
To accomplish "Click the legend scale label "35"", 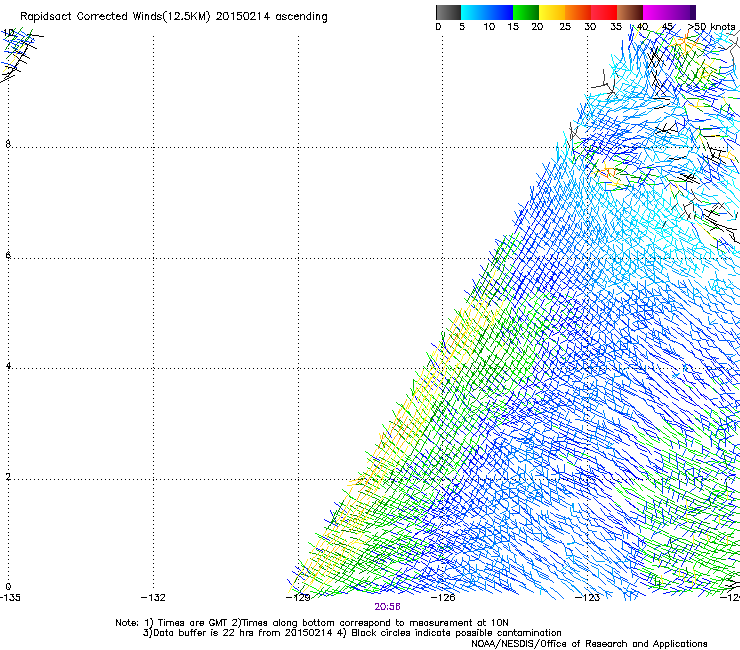I will pyautogui.click(x=616, y=27).
